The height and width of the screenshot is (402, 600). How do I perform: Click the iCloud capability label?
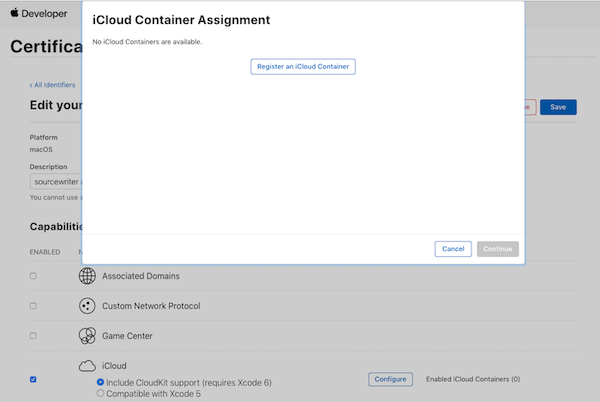click(114, 366)
